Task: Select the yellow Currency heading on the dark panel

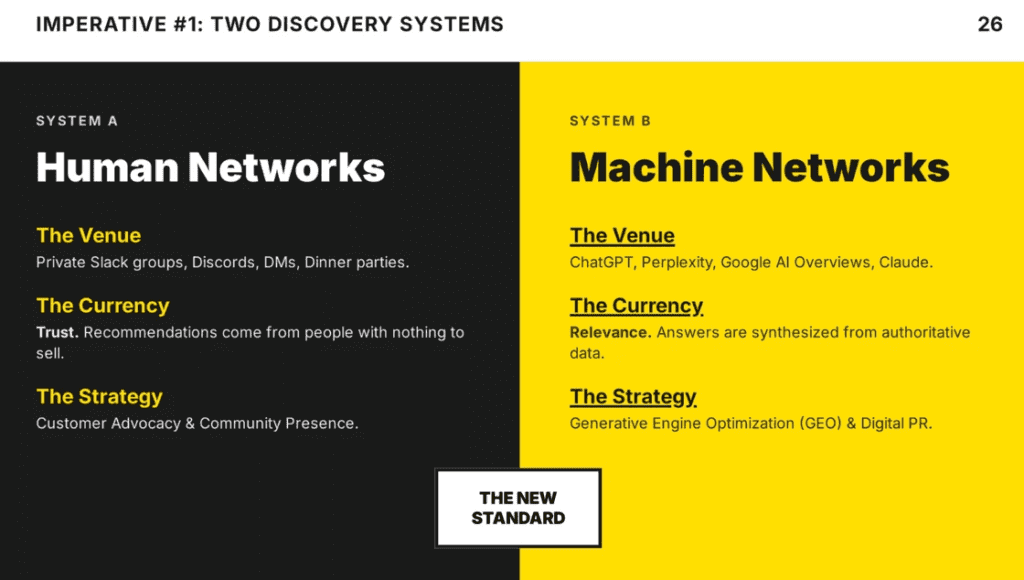Action: click(102, 306)
